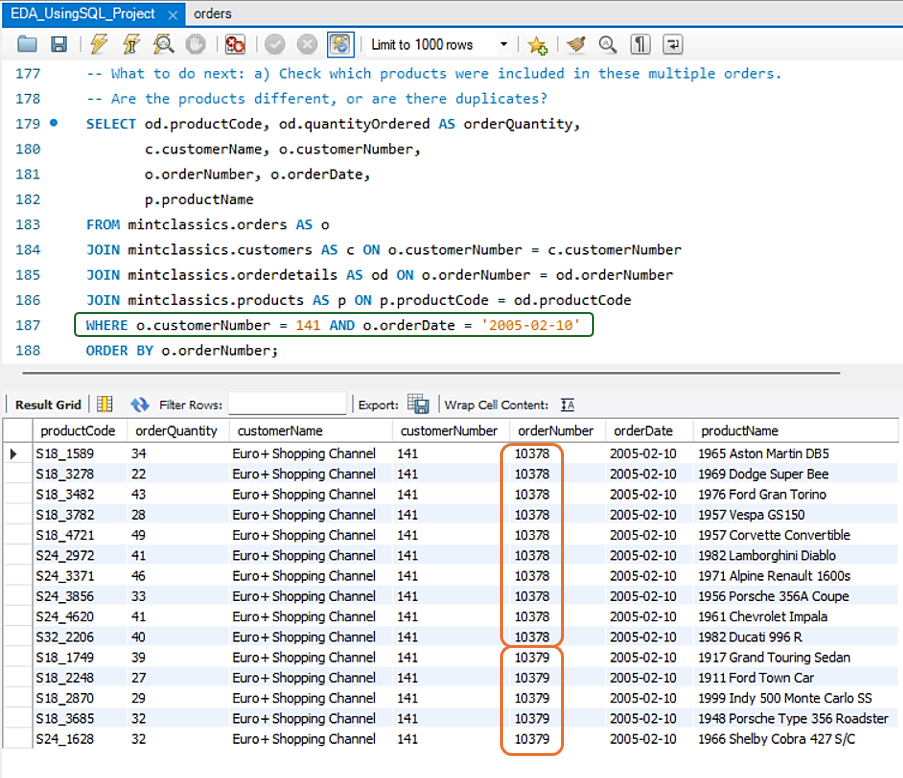Viewport: 903px width, 778px height.
Task: Toggle Wrap Cell Content icon
Action: 568,405
